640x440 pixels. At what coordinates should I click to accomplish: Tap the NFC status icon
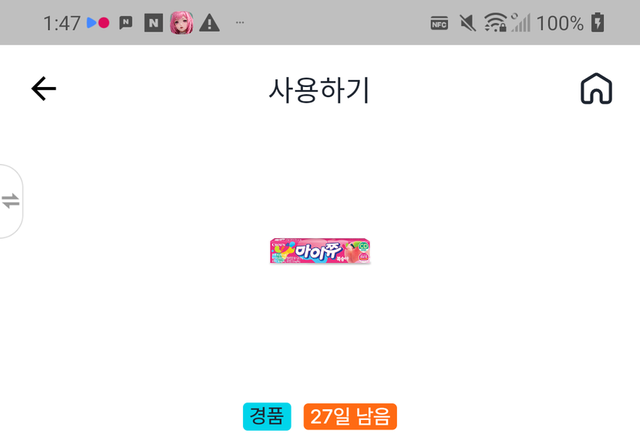[x=439, y=23]
